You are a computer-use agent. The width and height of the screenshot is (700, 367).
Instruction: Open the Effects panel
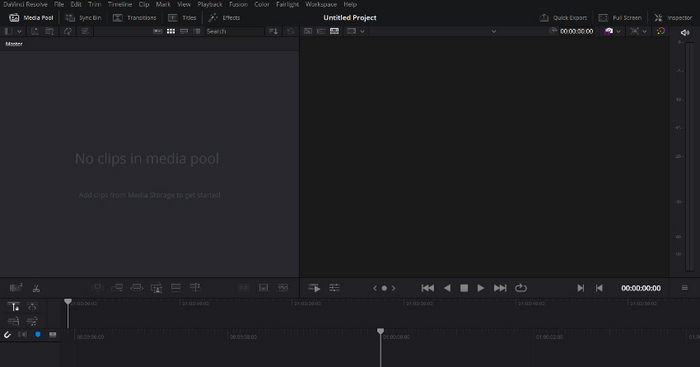click(225, 18)
